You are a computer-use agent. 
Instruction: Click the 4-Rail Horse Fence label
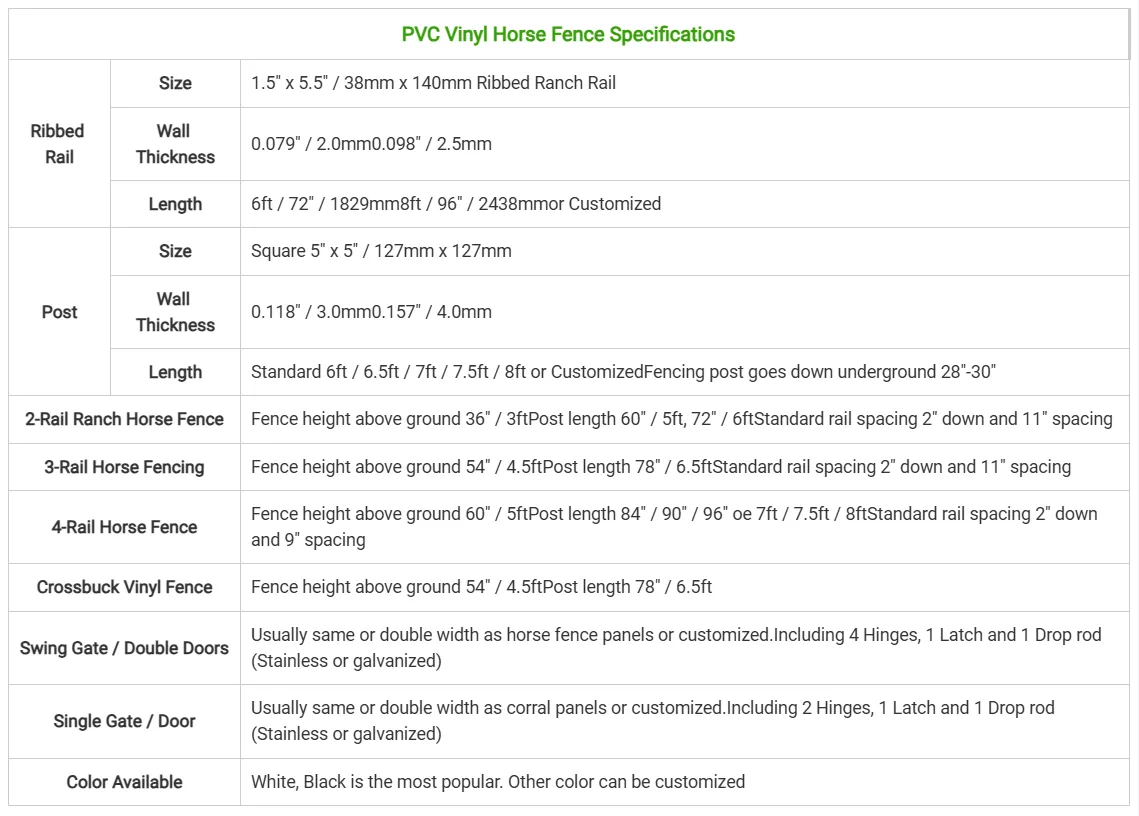124,527
